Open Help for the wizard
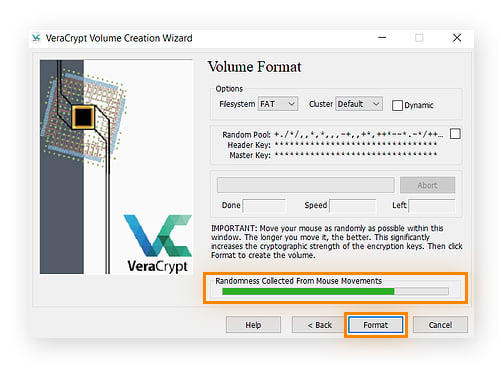501x368 pixels. click(x=253, y=325)
